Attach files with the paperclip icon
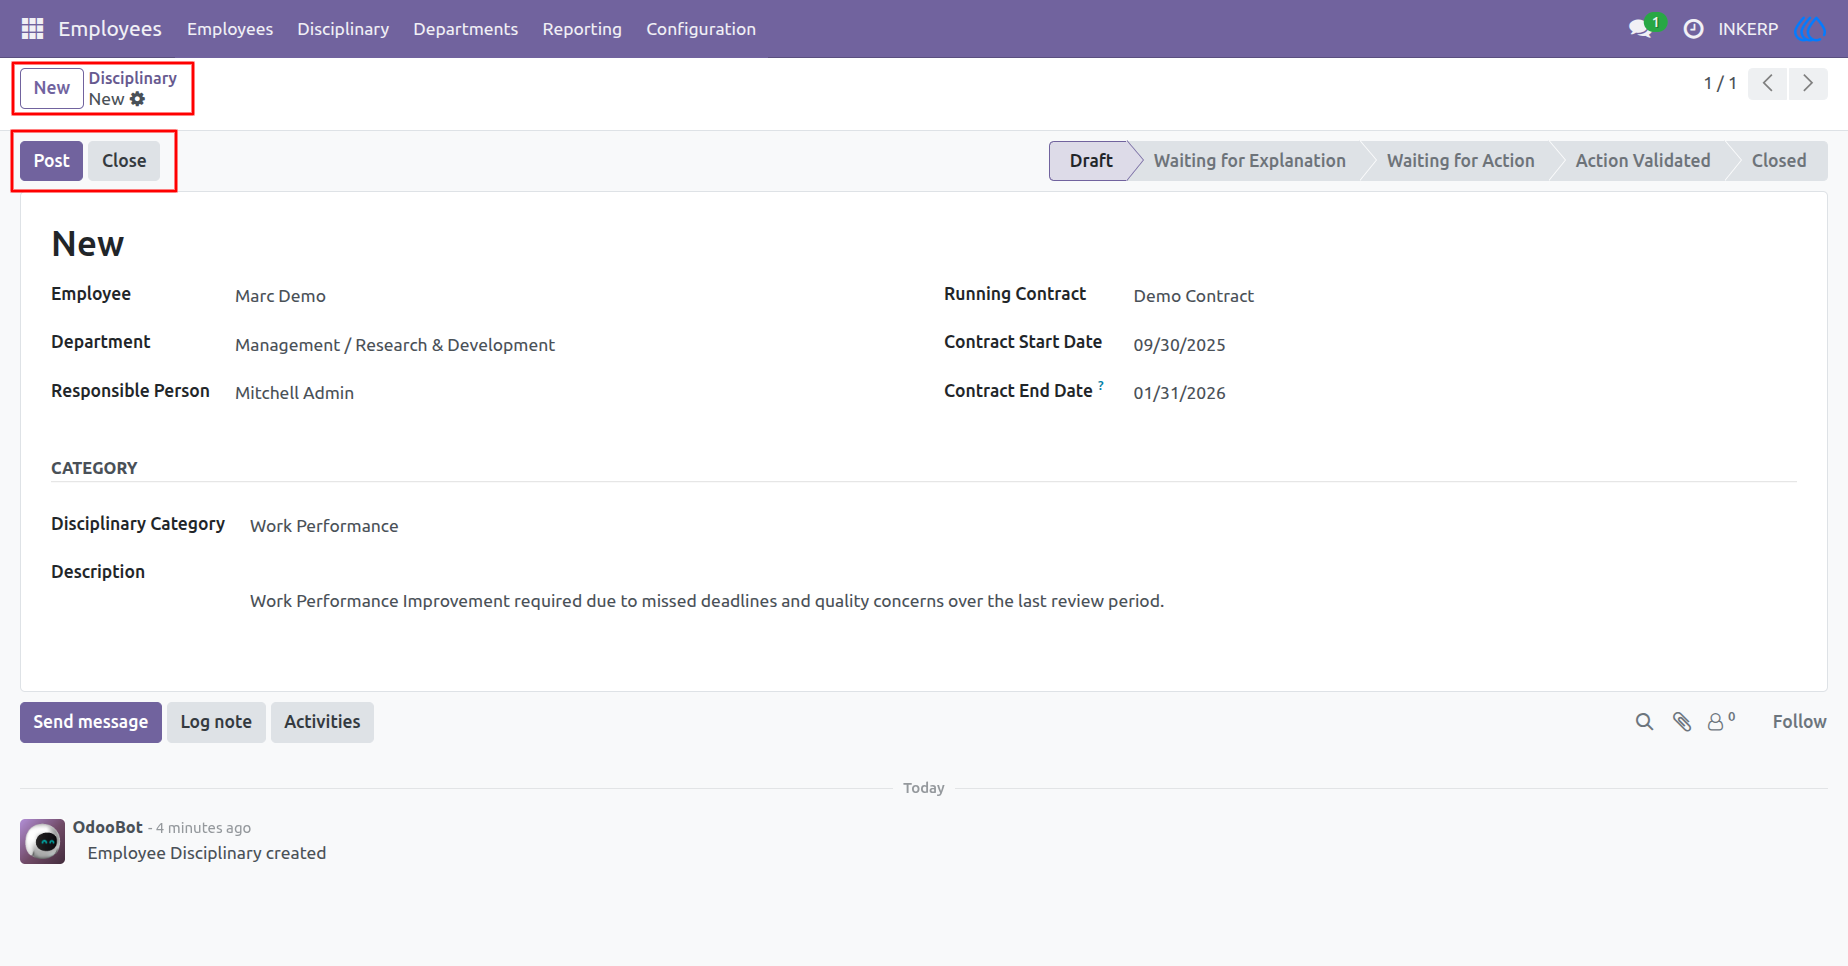This screenshot has height=966, width=1848. click(x=1682, y=722)
